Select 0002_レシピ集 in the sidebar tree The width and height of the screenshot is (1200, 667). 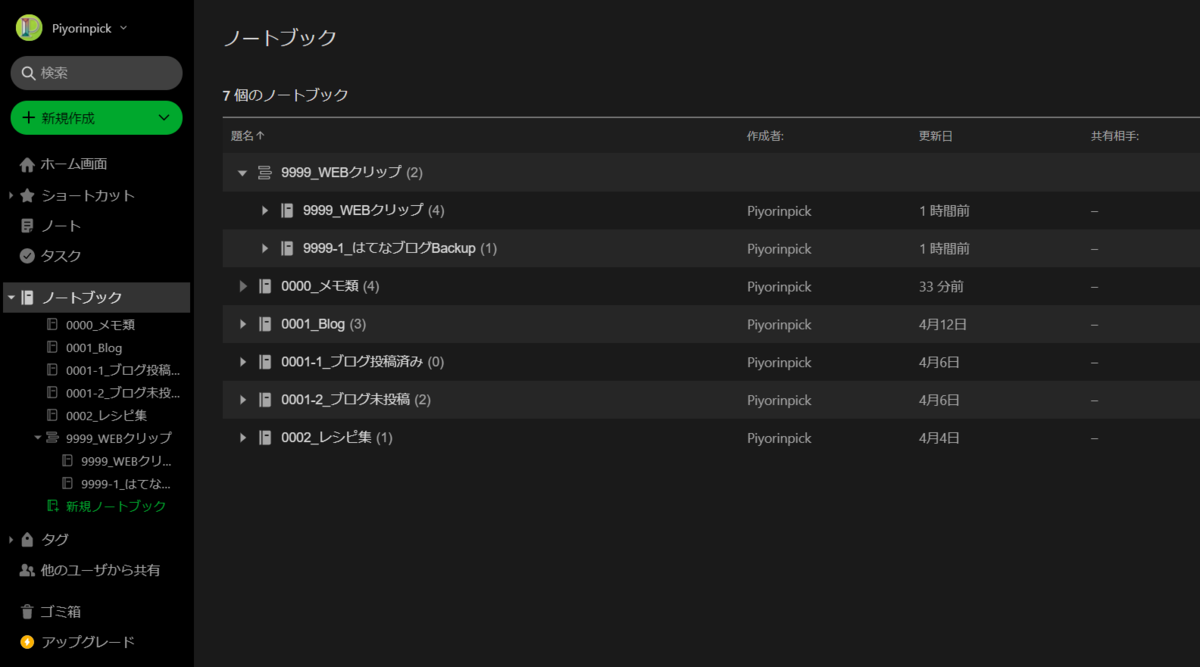(x=107, y=415)
